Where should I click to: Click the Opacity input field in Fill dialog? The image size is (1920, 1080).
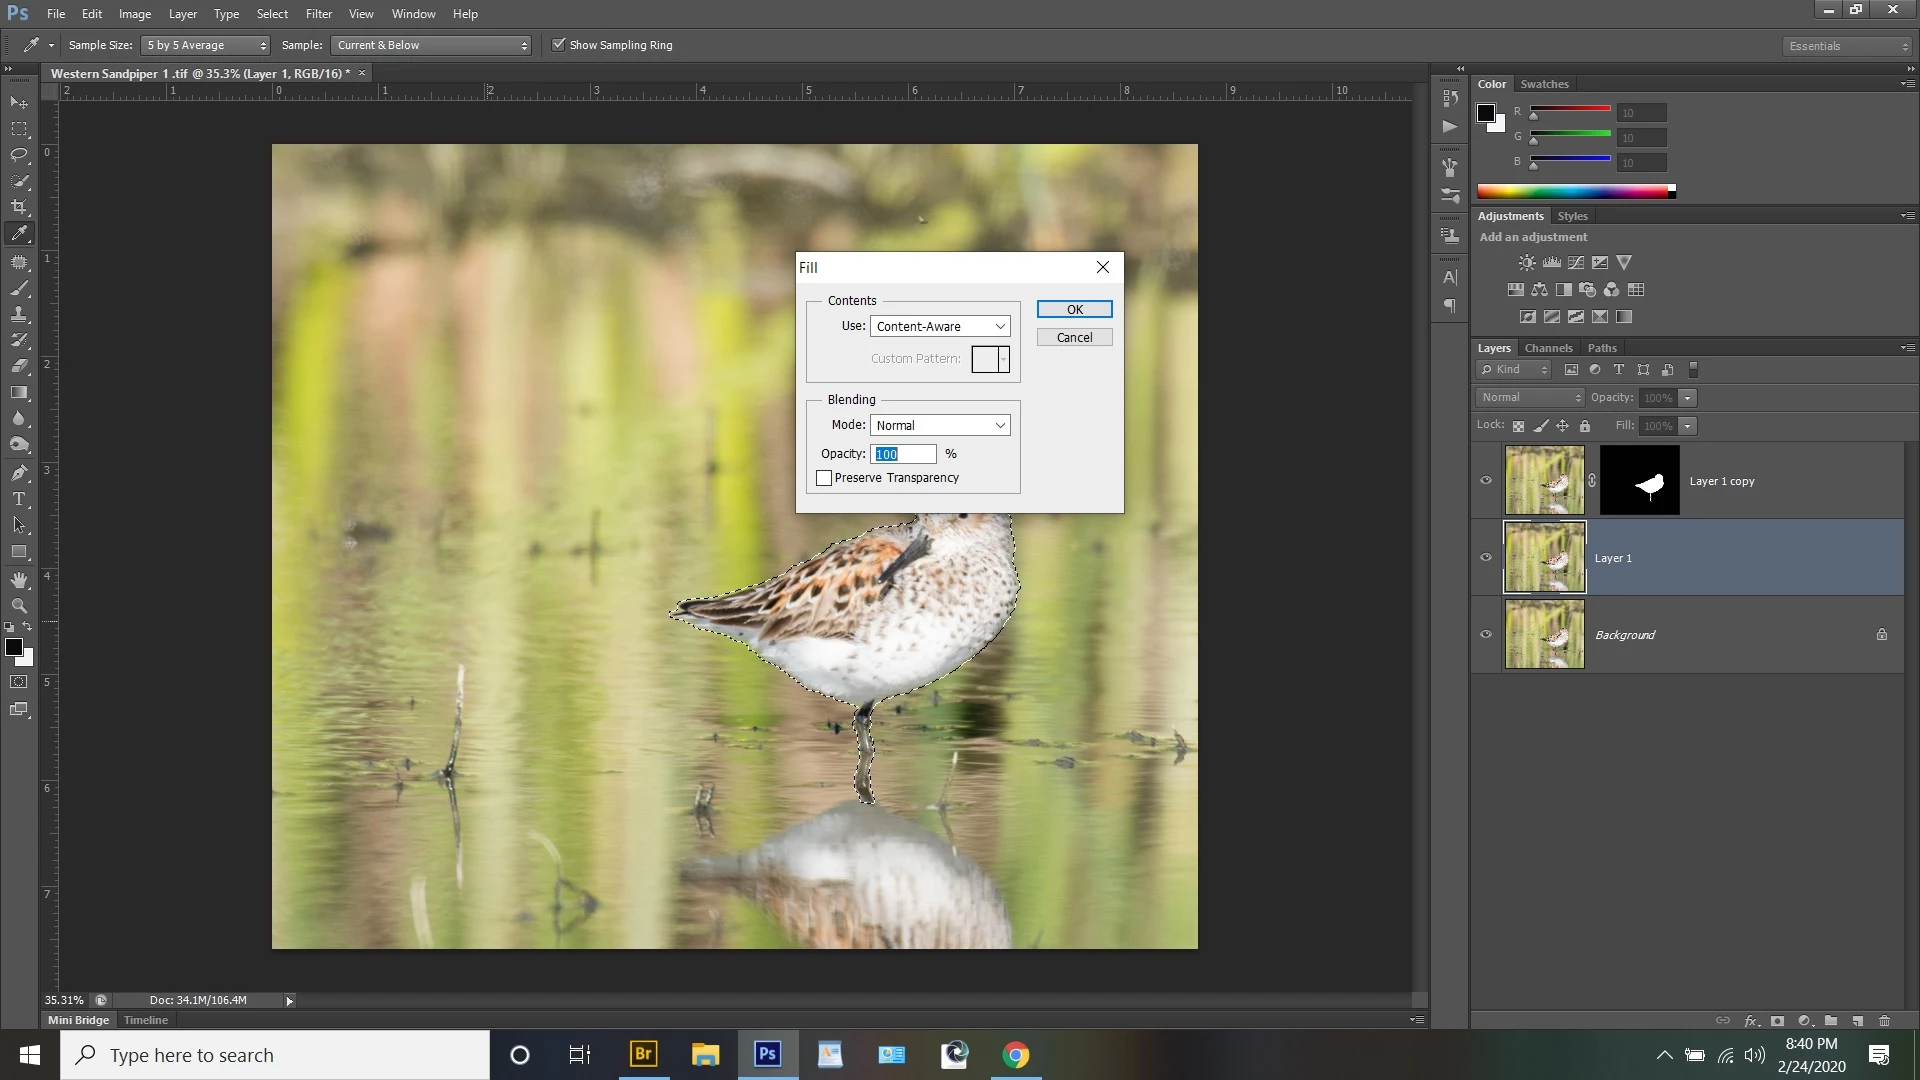[904, 454]
